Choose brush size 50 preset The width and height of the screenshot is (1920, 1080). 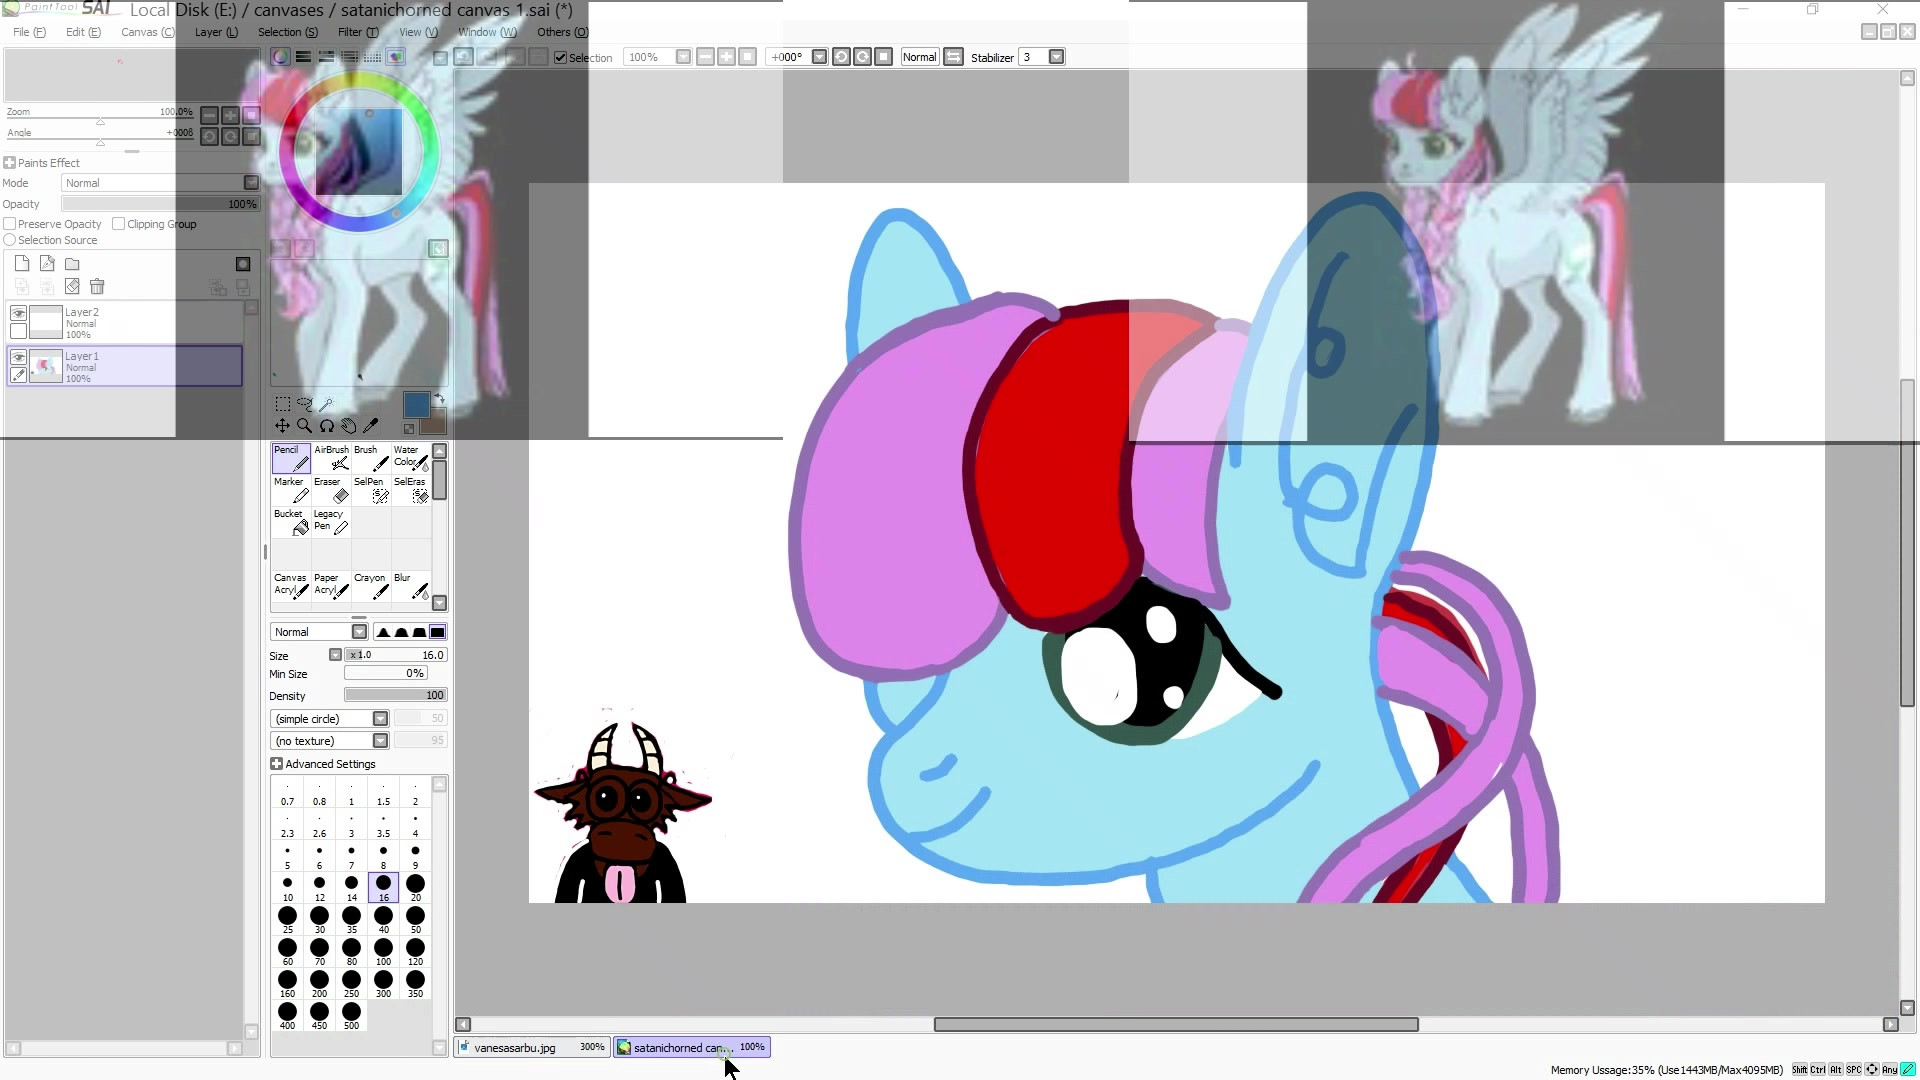[x=415, y=919]
